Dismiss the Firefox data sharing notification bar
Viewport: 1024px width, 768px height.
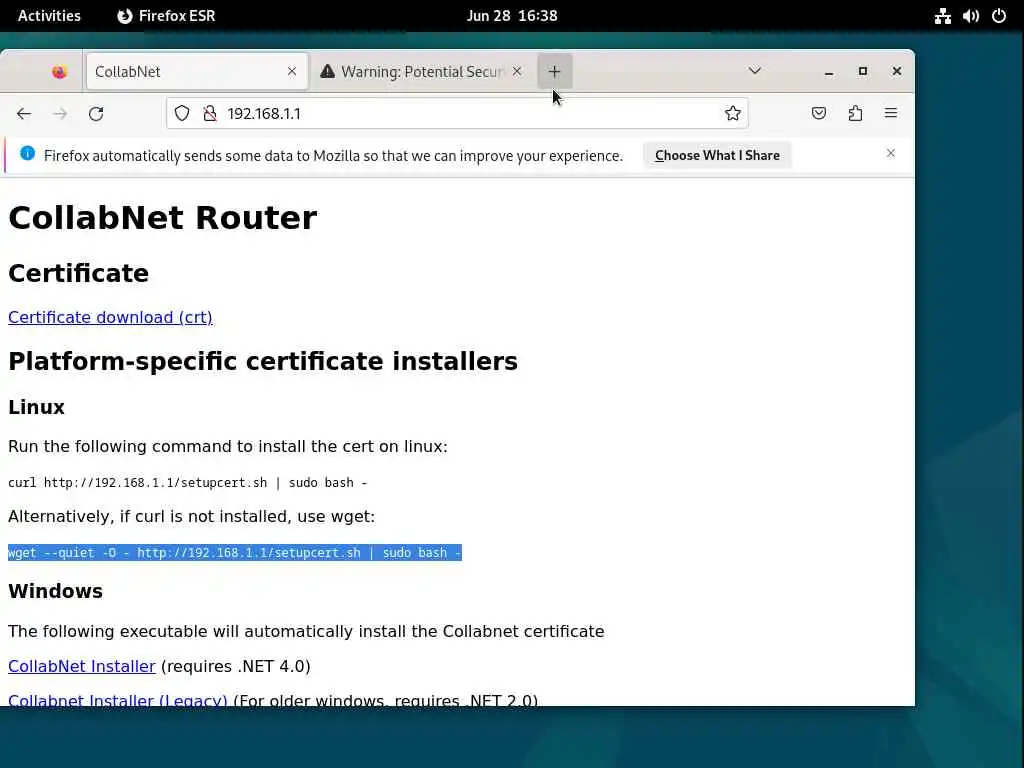pyautogui.click(x=891, y=153)
